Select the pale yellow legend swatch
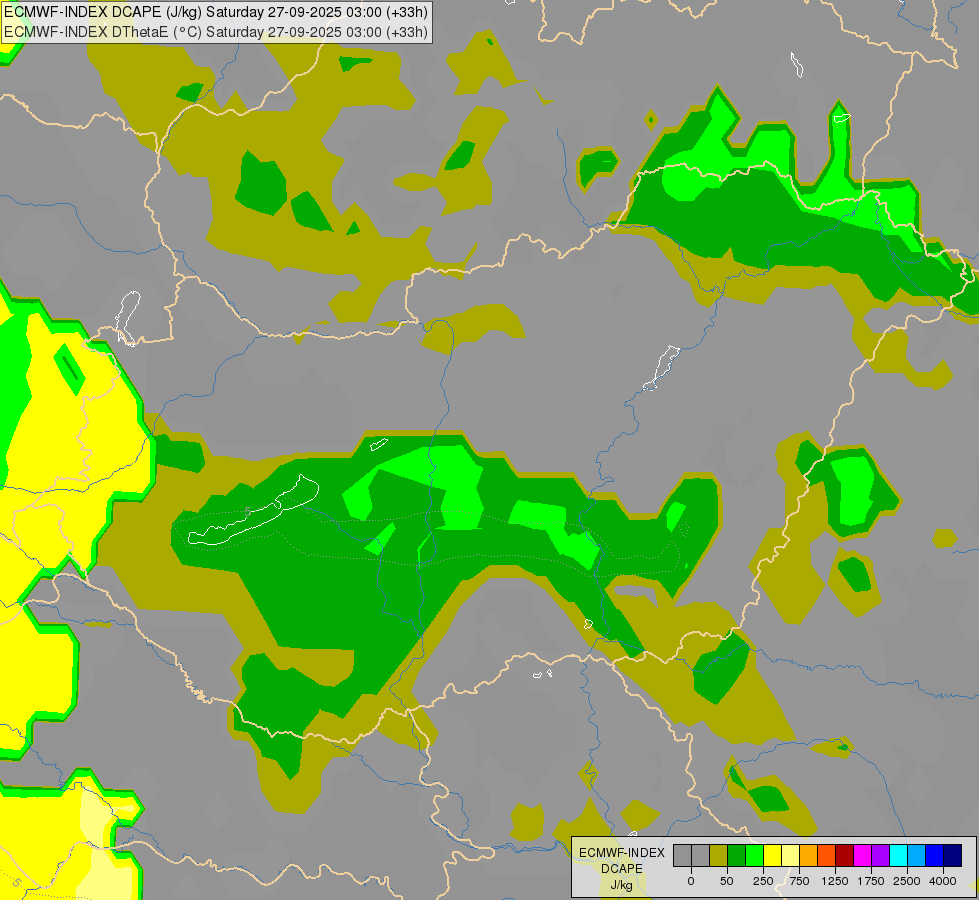The image size is (979, 900). point(790,855)
